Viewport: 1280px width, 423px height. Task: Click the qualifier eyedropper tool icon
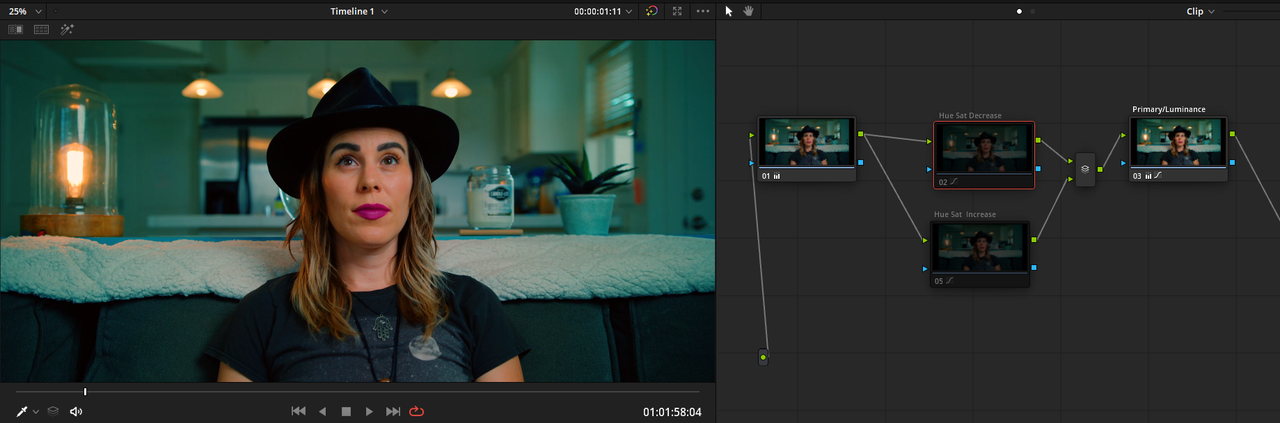[x=22, y=411]
